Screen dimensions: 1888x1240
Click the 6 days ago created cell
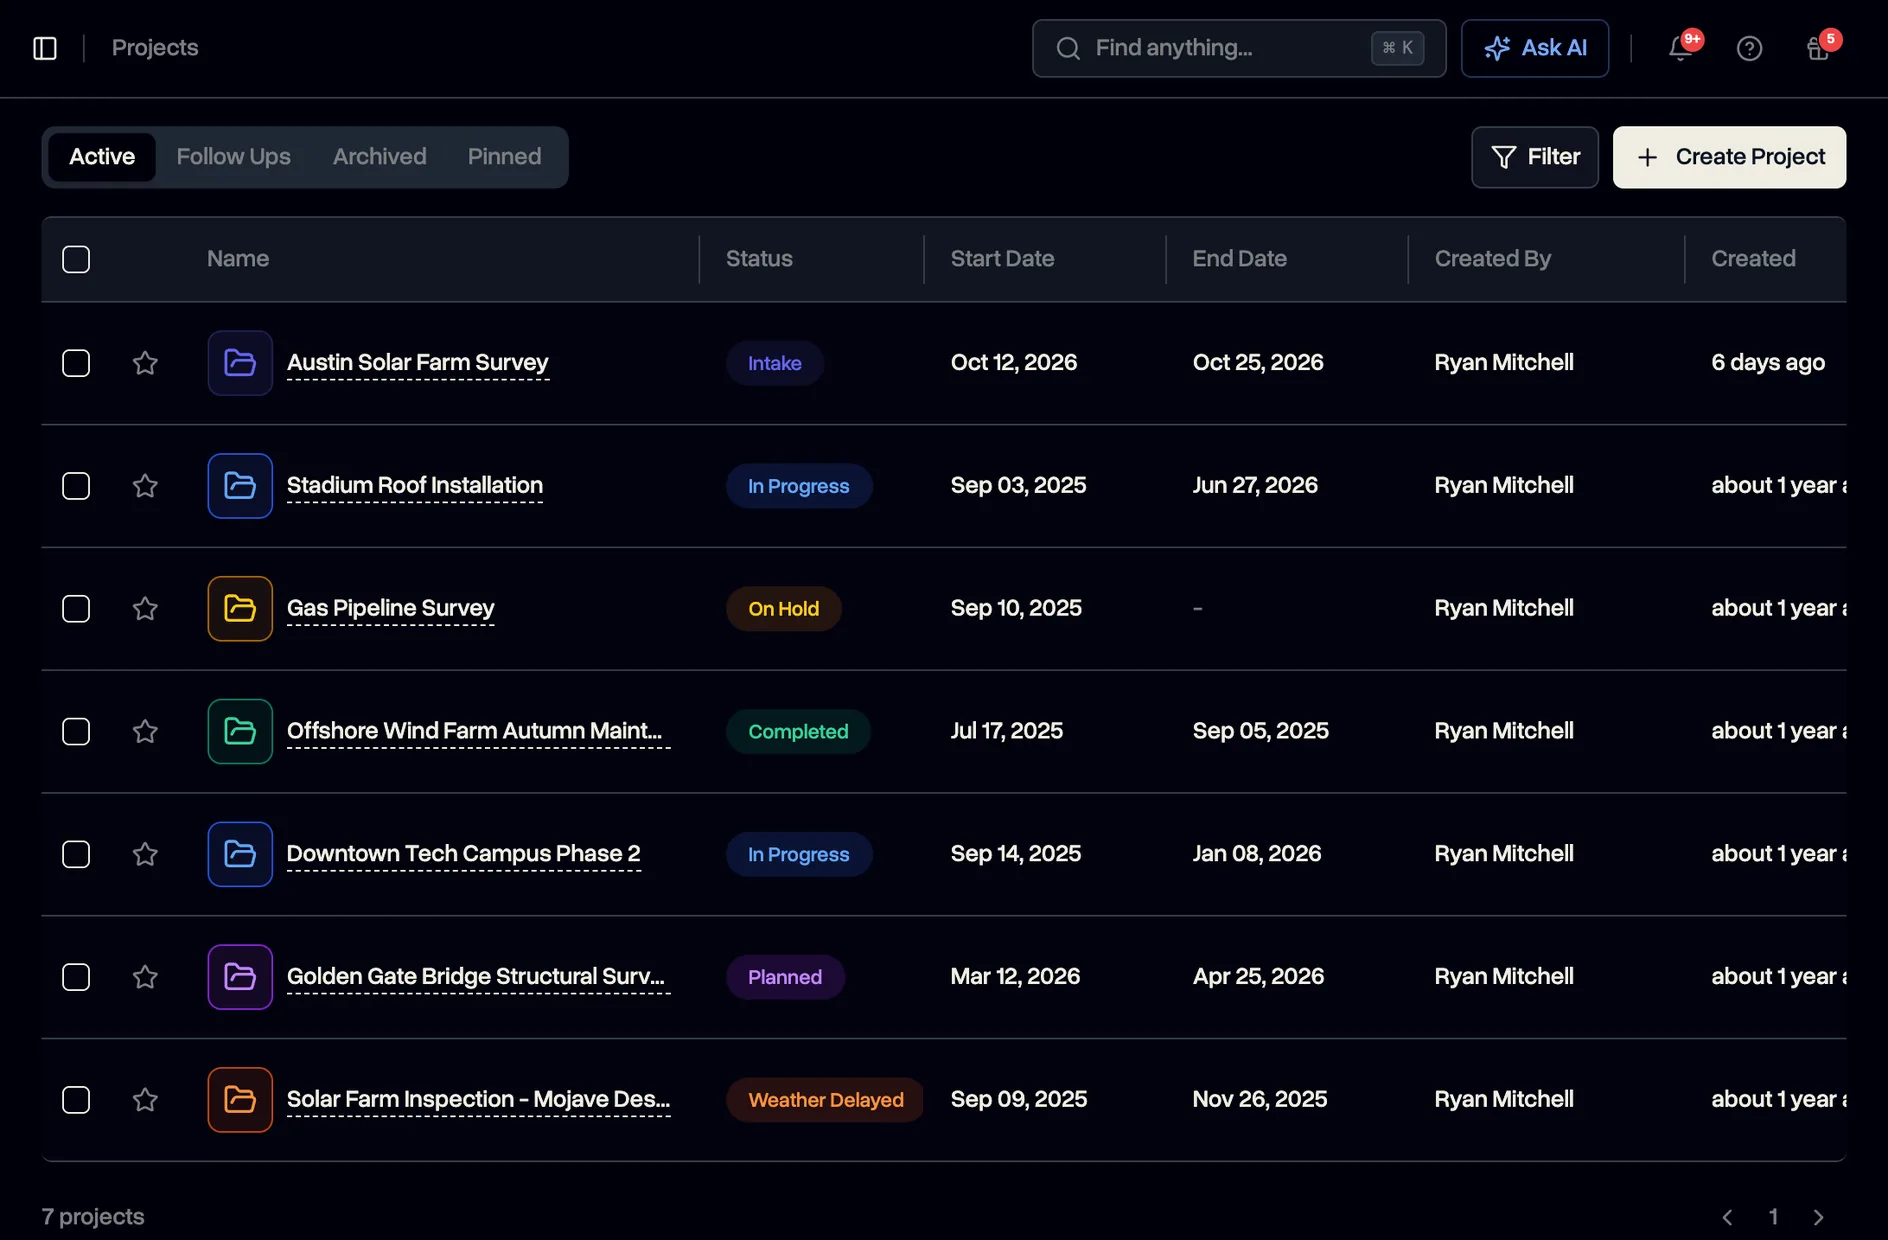click(1768, 363)
